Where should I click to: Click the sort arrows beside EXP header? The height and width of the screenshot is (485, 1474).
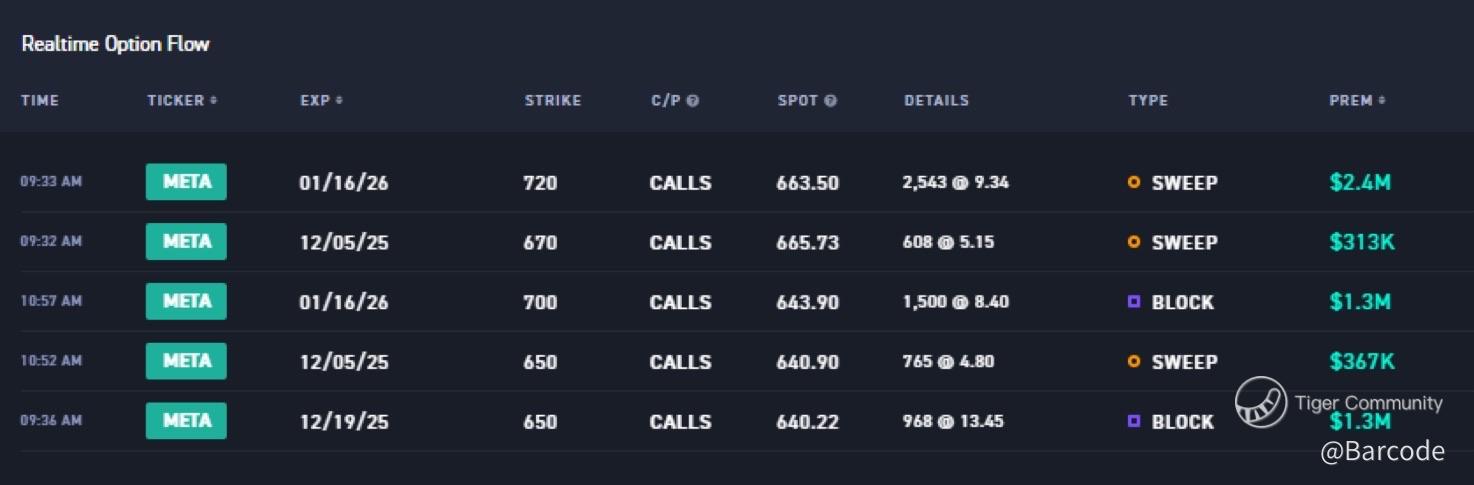(x=339, y=101)
